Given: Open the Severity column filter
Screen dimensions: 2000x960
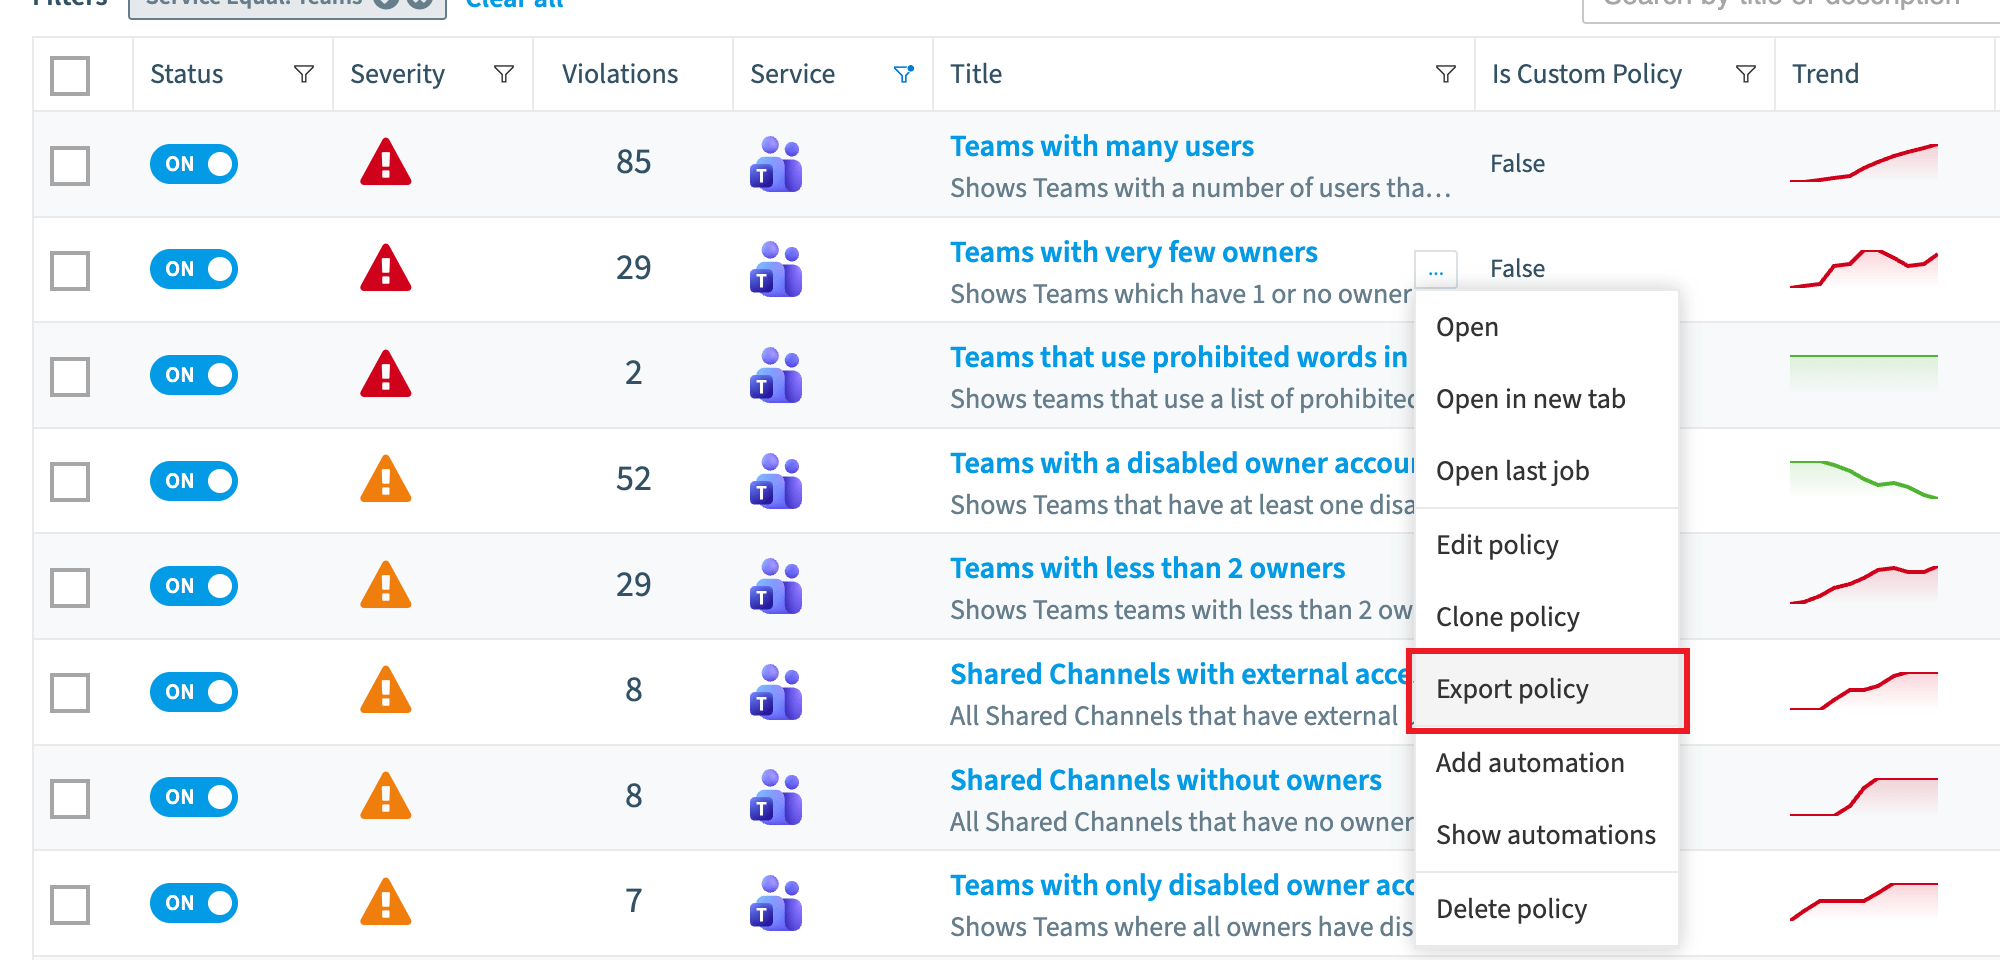Looking at the screenshot, I should click(504, 74).
